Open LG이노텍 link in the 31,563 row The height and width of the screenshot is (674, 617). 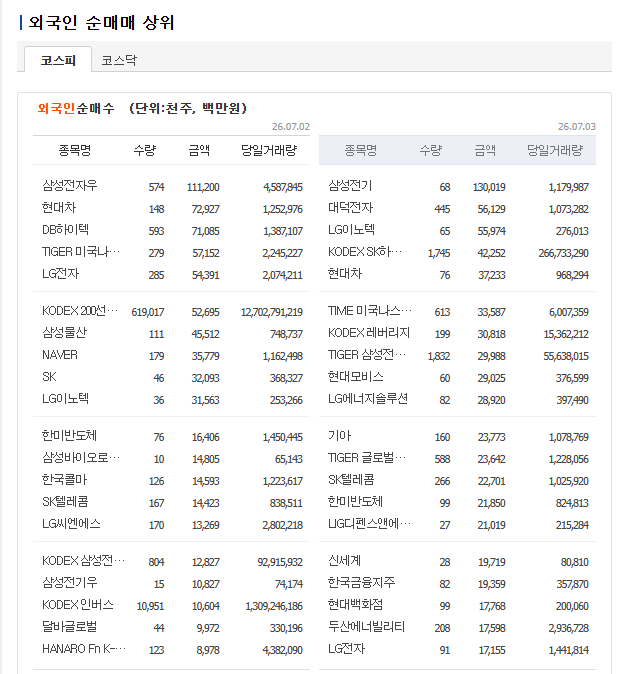(65, 399)
